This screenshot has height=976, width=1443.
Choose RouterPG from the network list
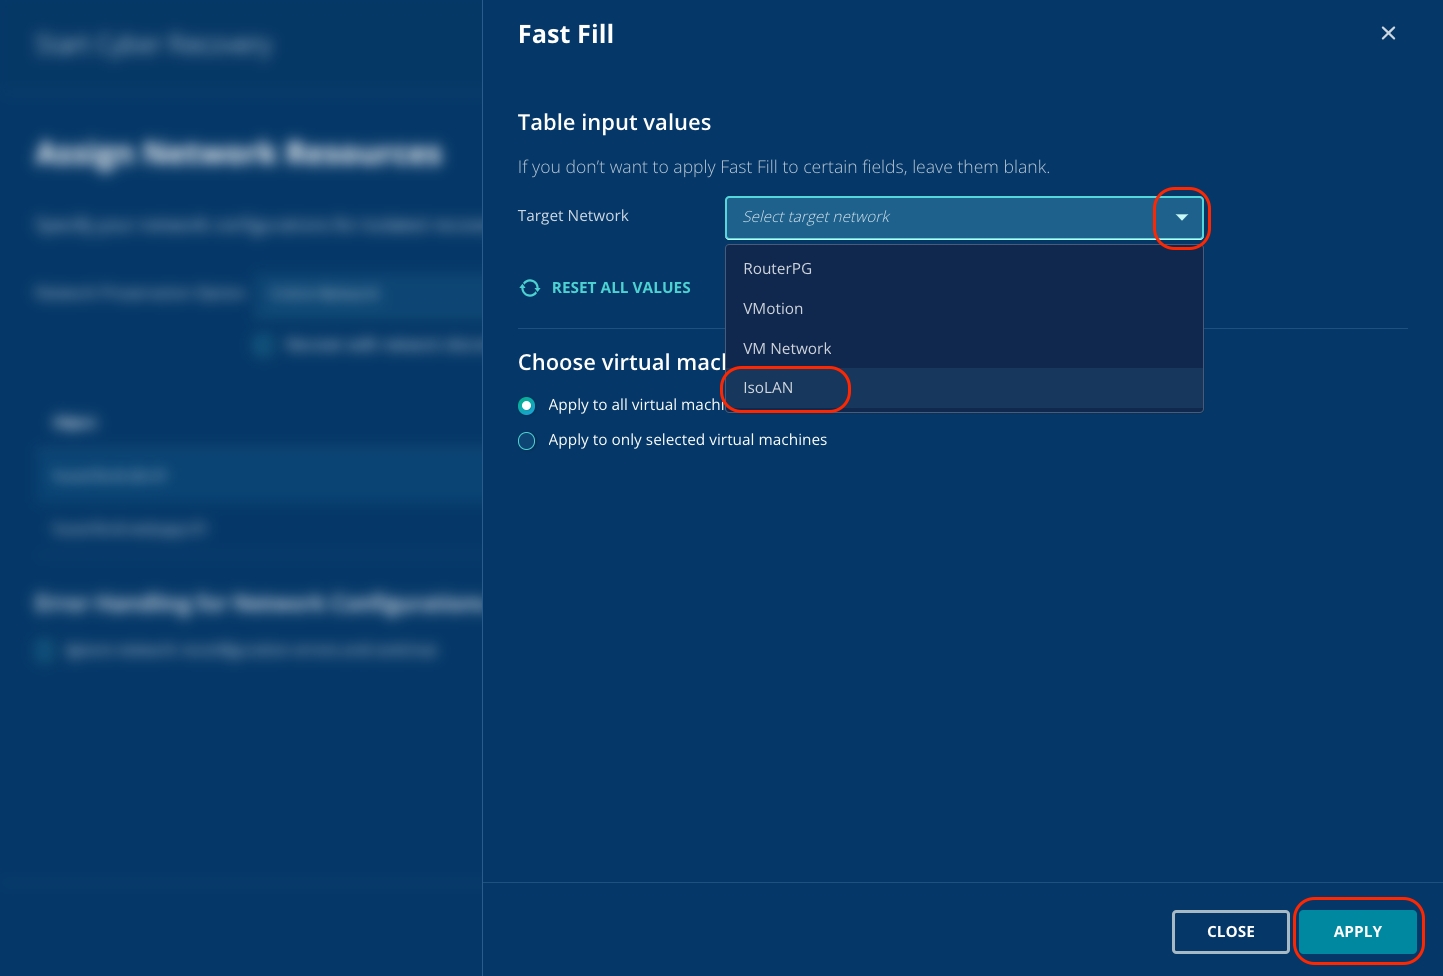click(777, 269)
